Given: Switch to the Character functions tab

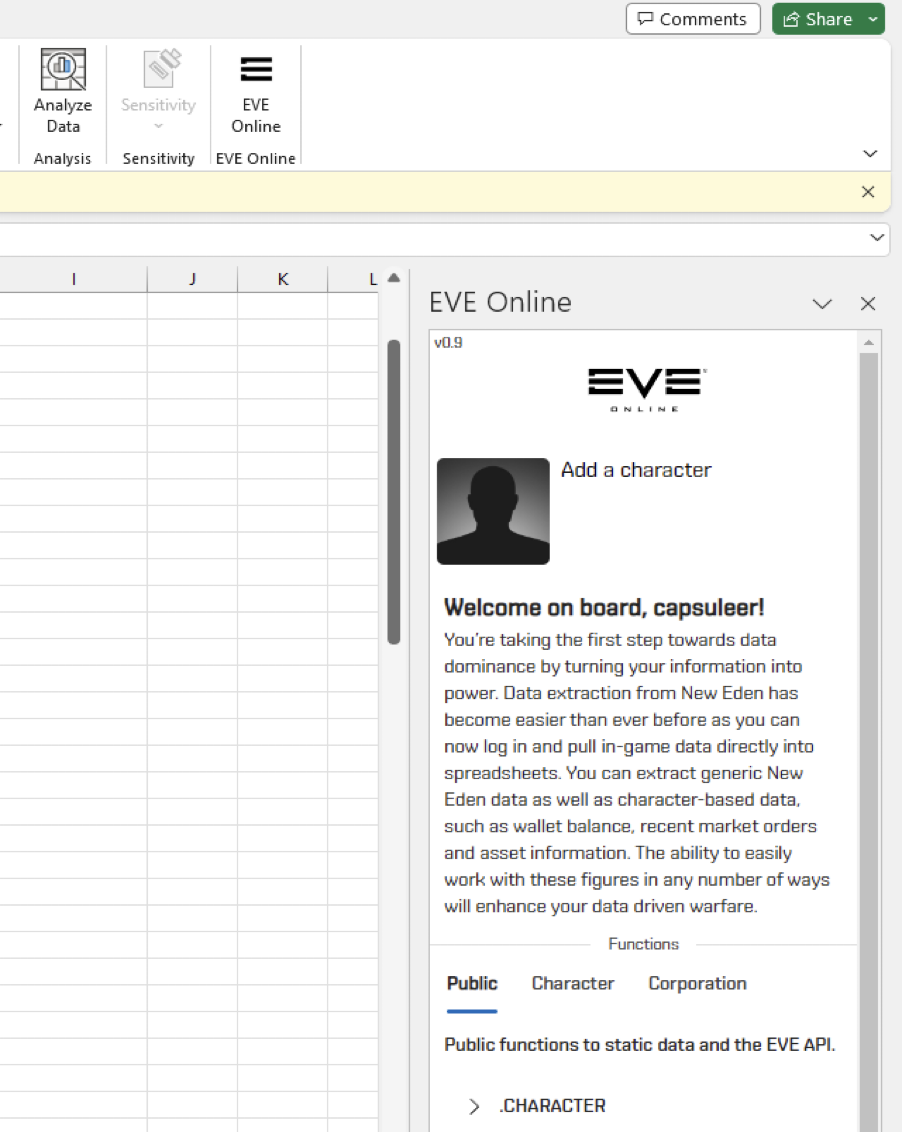Looking at the screenshot, I should pyautogui.click(x=573, y=983).
